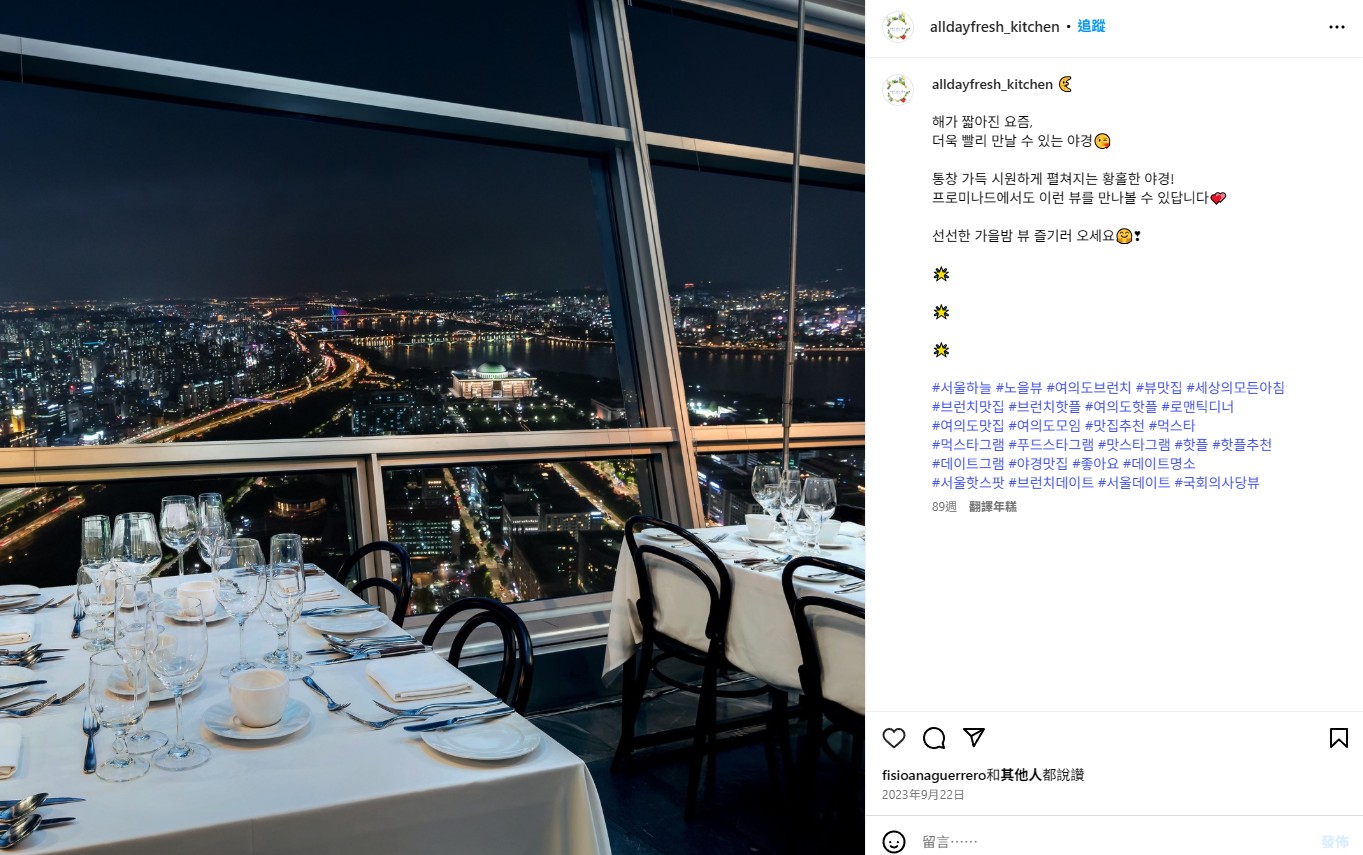Open comments via the speech bubble icon
1363x855 pixels.
934,738
